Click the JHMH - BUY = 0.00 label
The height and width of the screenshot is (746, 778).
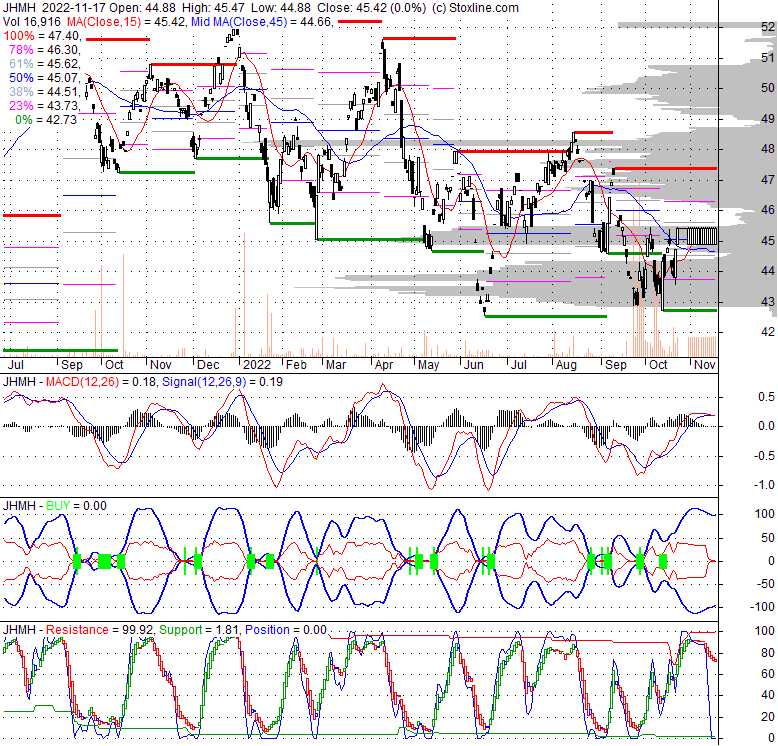55,505
